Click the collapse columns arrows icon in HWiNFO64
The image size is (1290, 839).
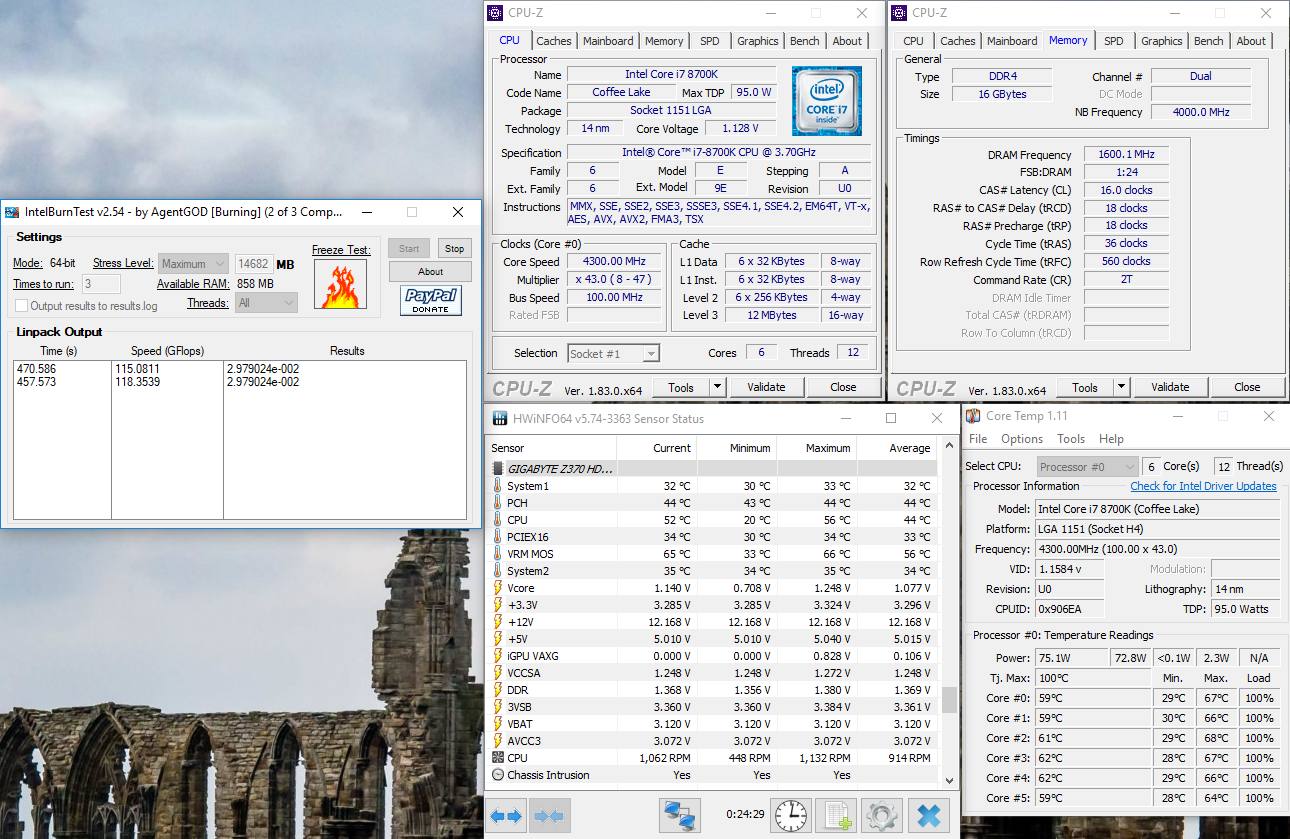[x=551, y=816]
